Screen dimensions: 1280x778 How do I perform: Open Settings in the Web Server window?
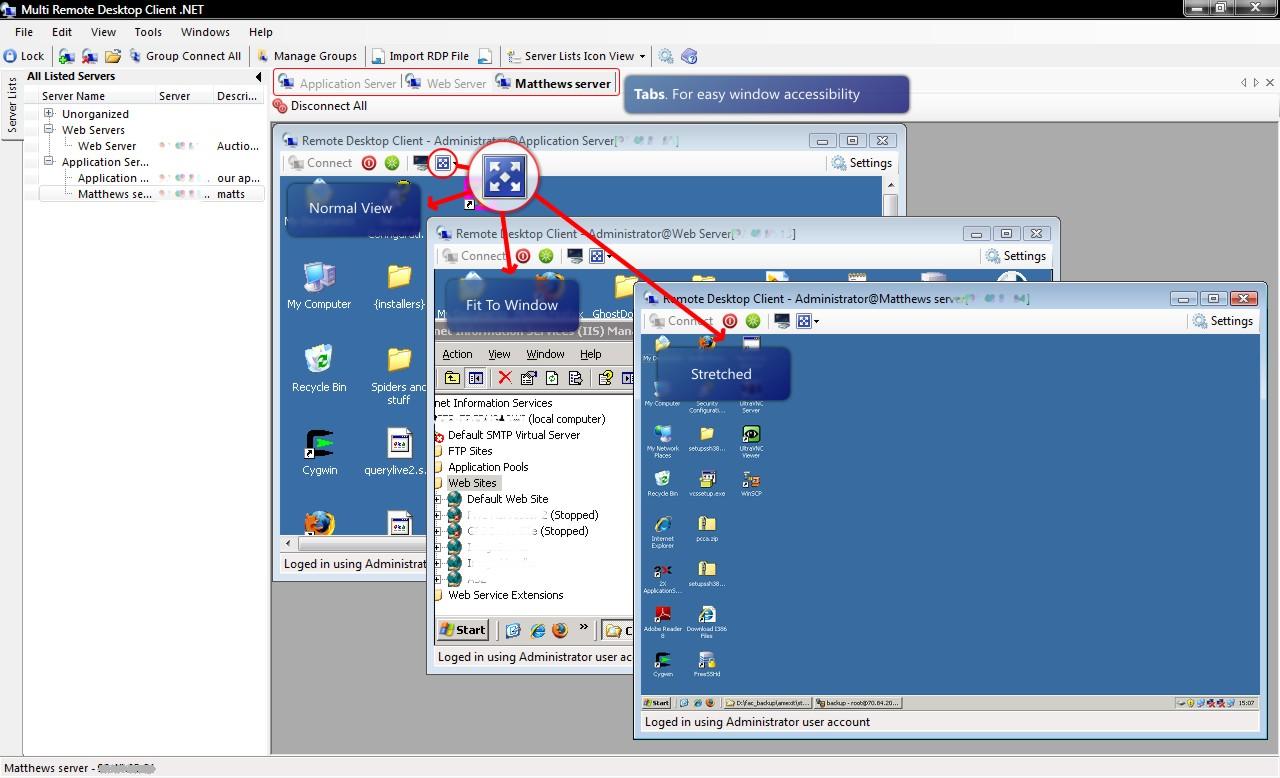click(1015, 255)
